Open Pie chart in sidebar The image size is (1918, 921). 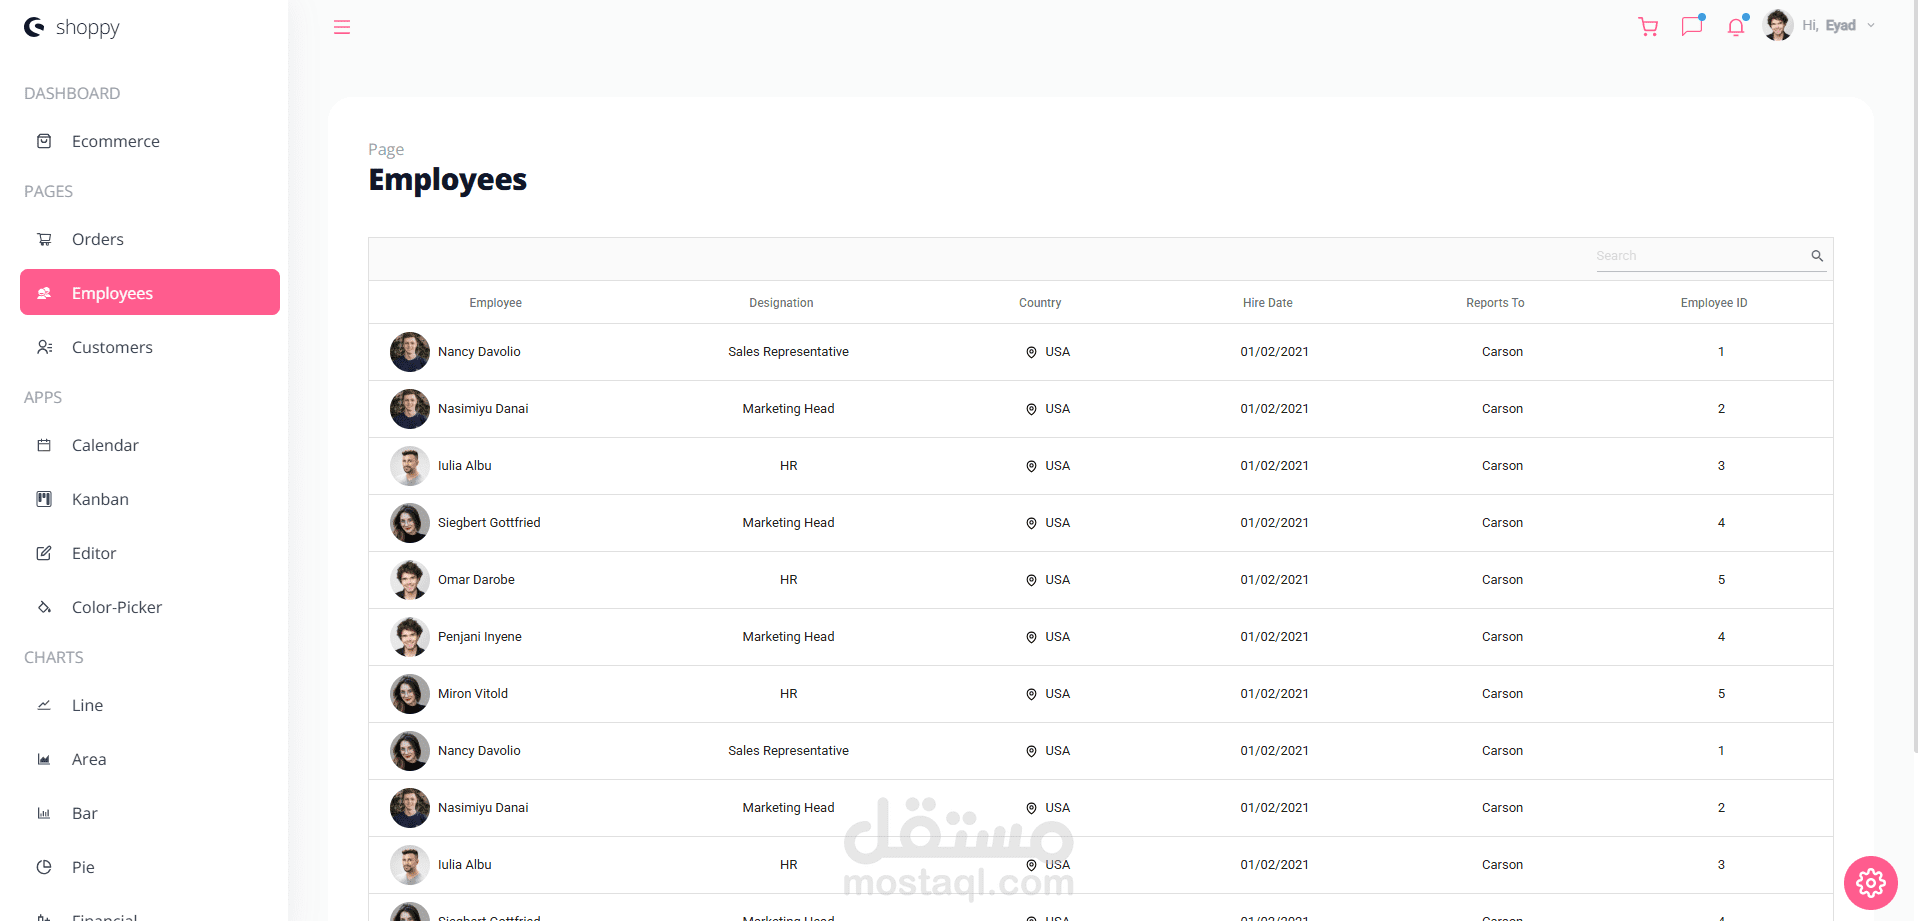[x=150, y=867]
